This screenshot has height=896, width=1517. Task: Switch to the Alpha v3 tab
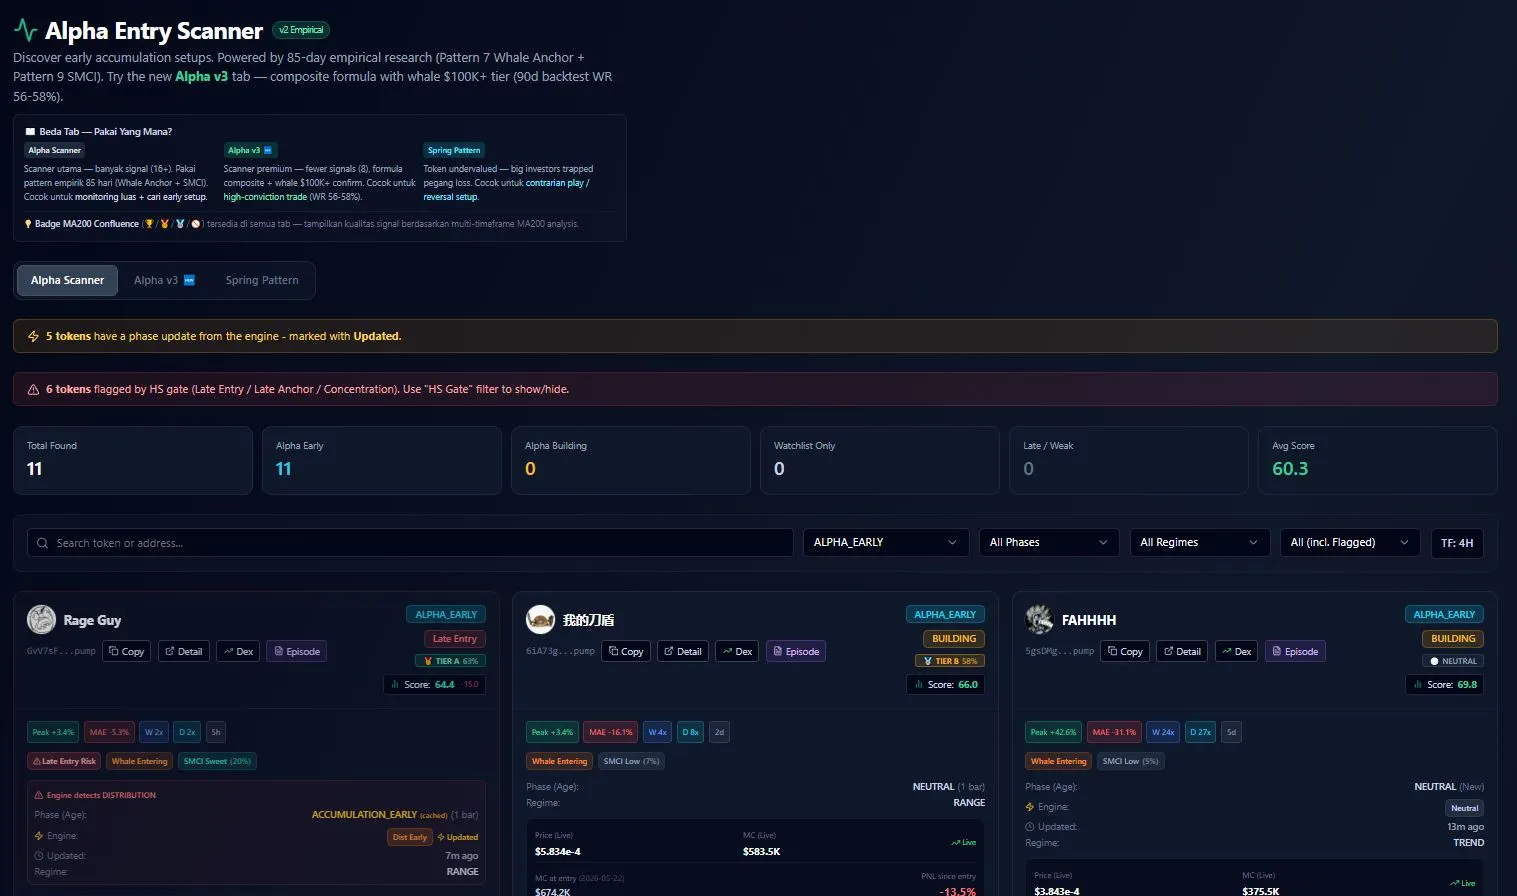164,280
